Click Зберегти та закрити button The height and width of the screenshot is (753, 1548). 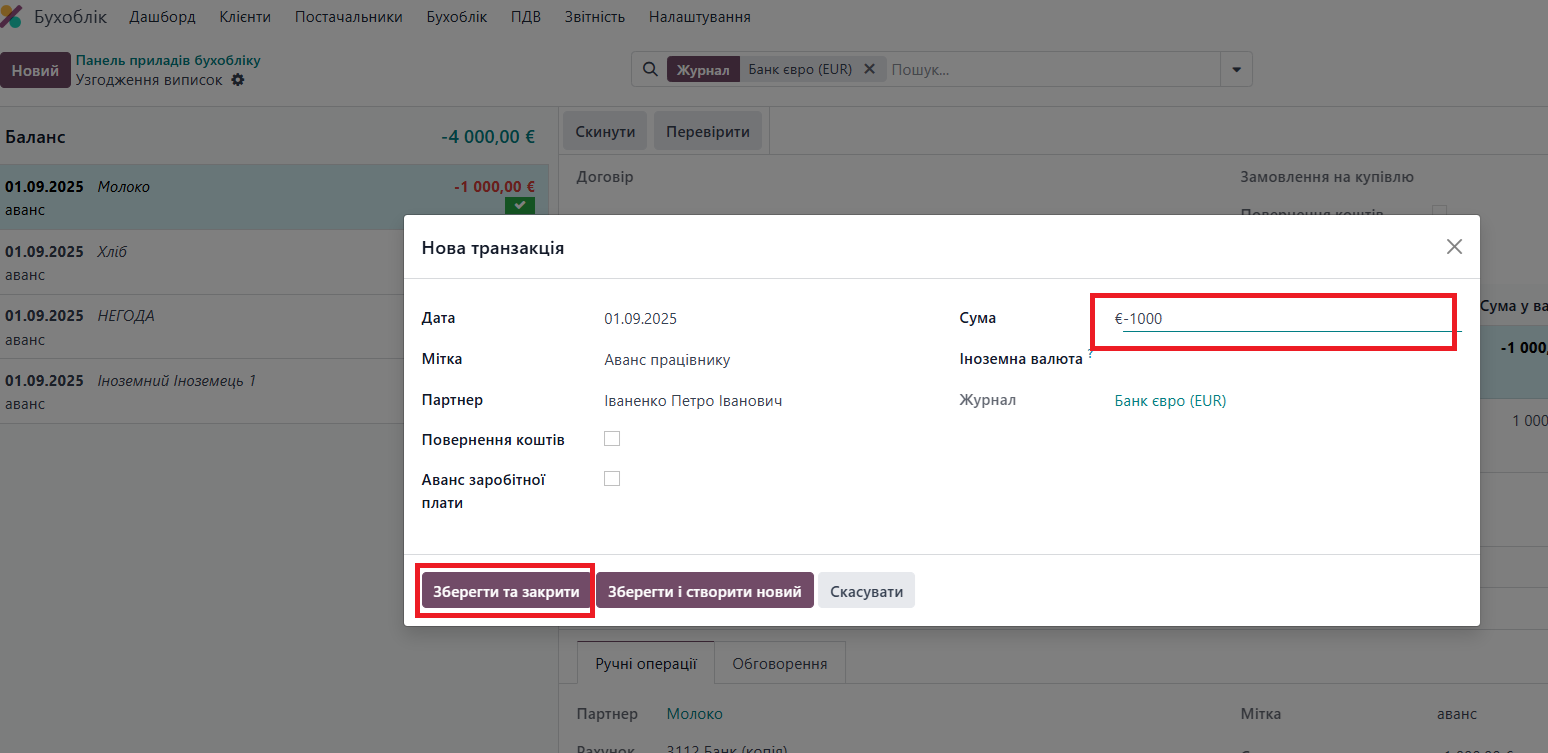(x=506, y=591)
